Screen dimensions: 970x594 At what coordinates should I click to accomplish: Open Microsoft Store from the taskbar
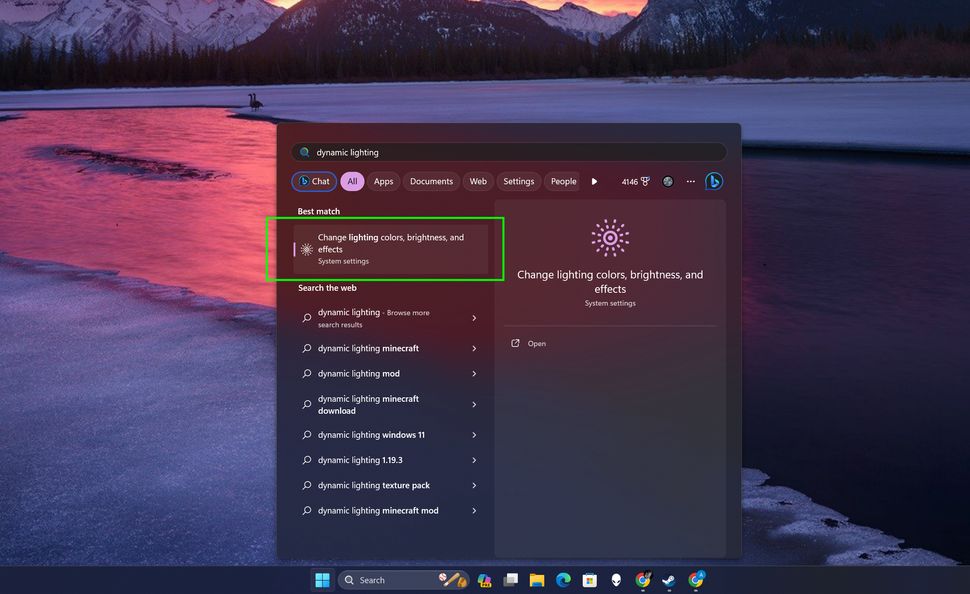pyautogui.click(x=588, y=579)
